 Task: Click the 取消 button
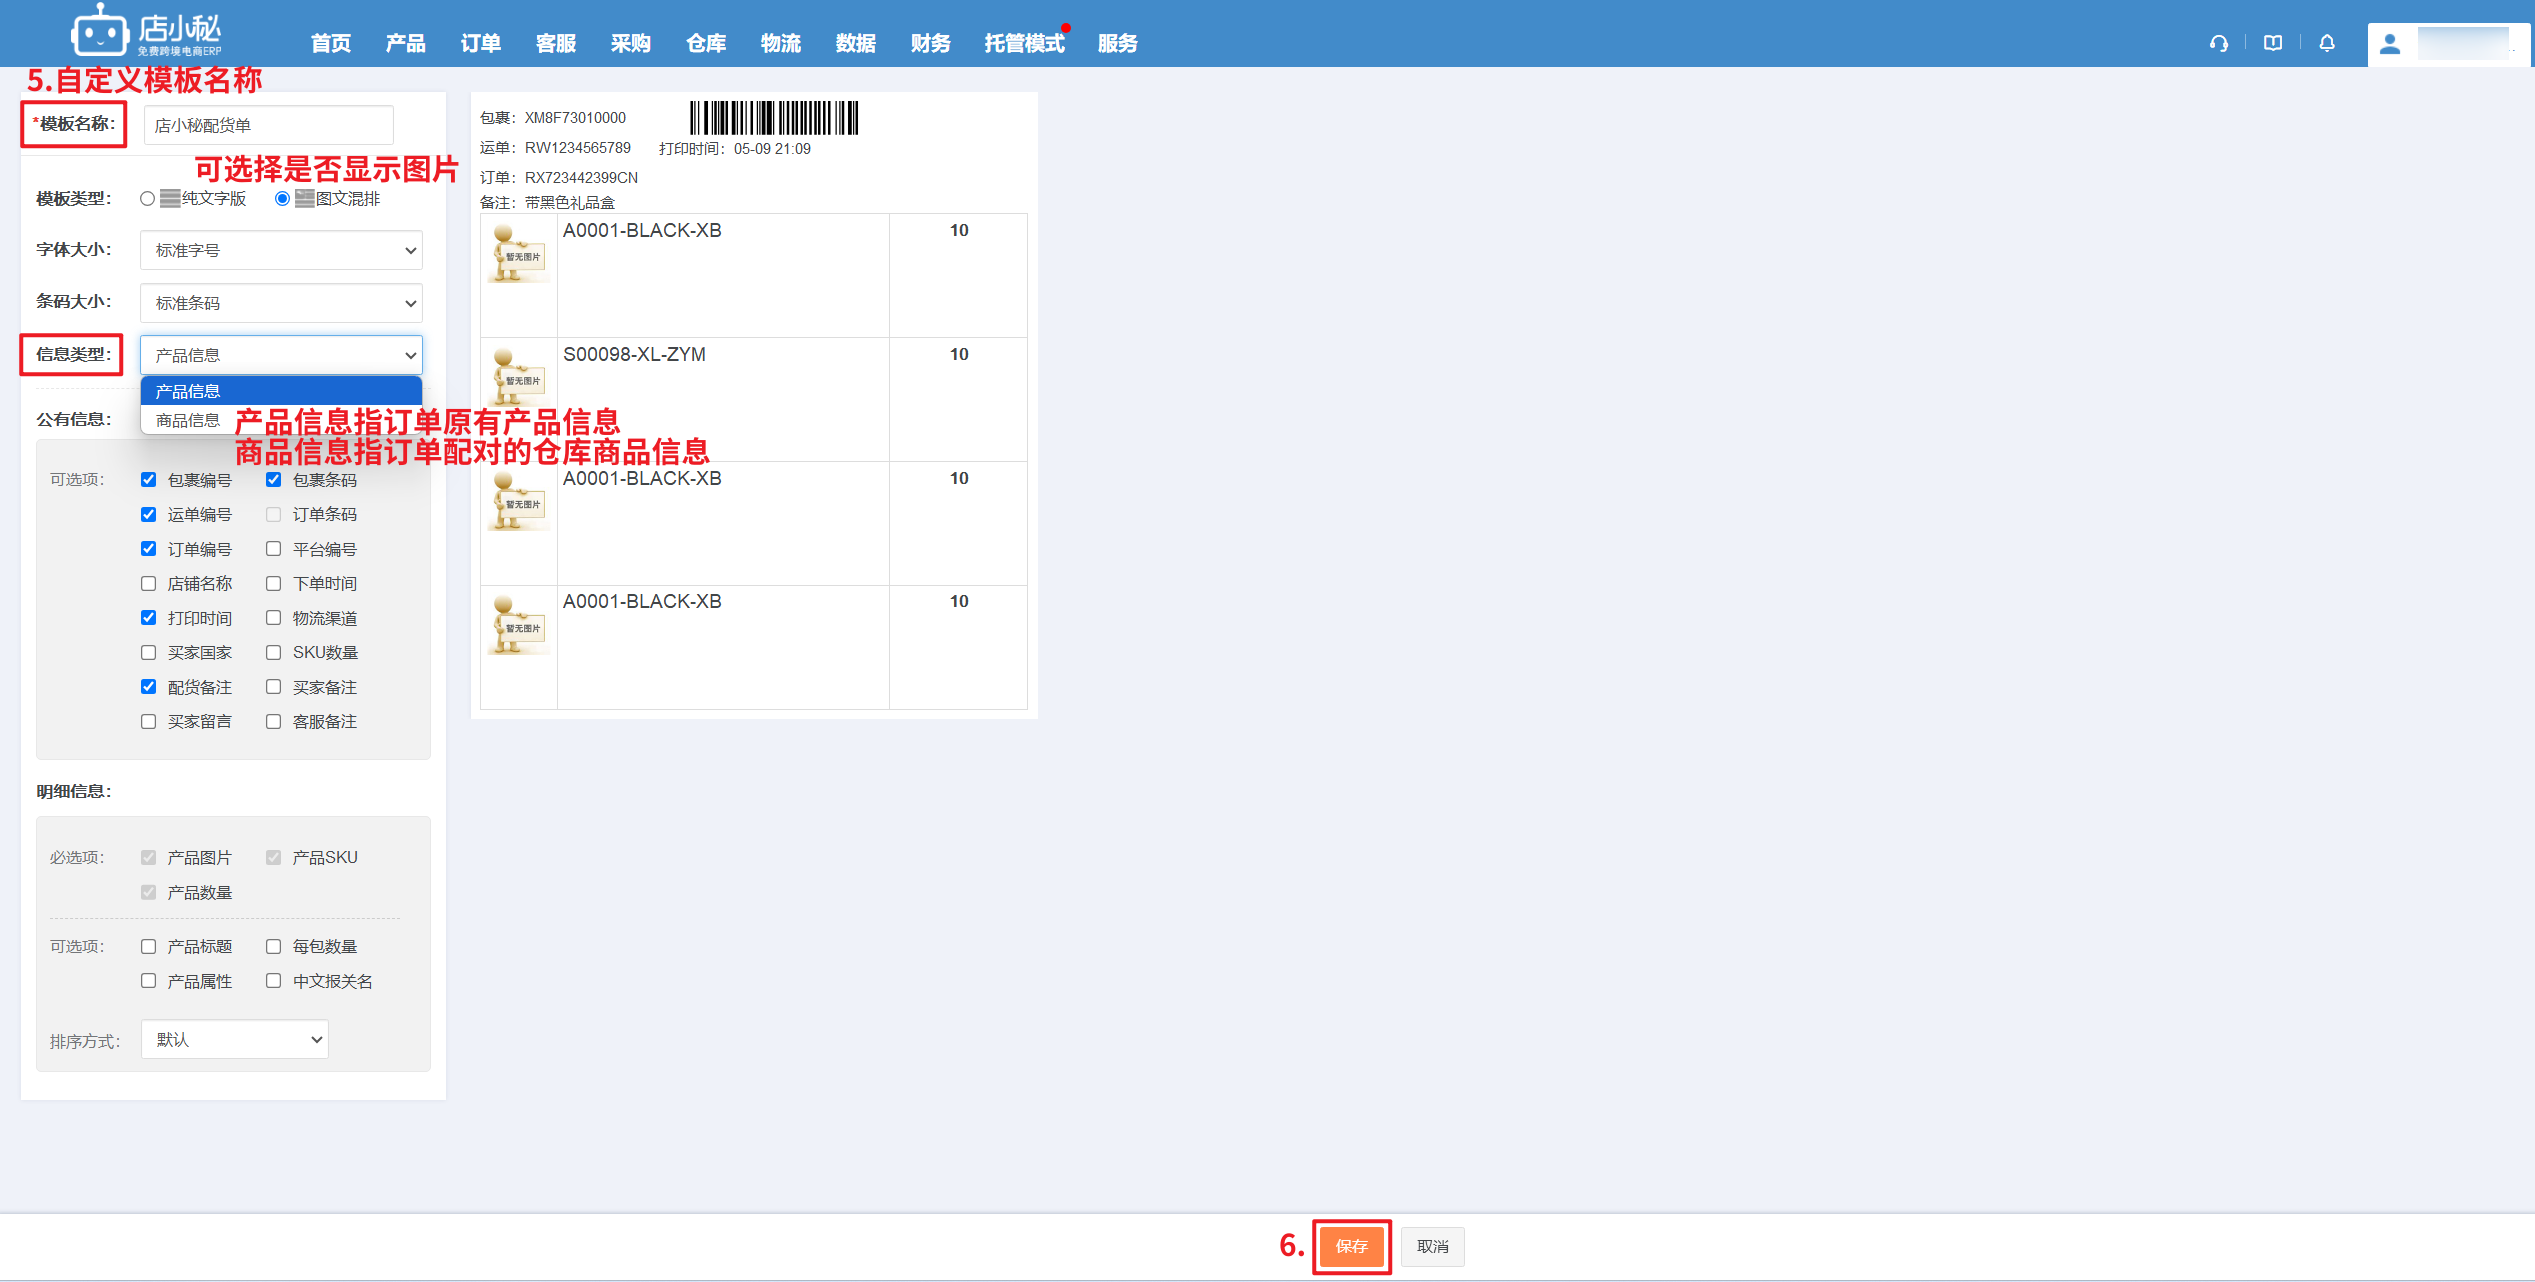tap(1432, 1246)
